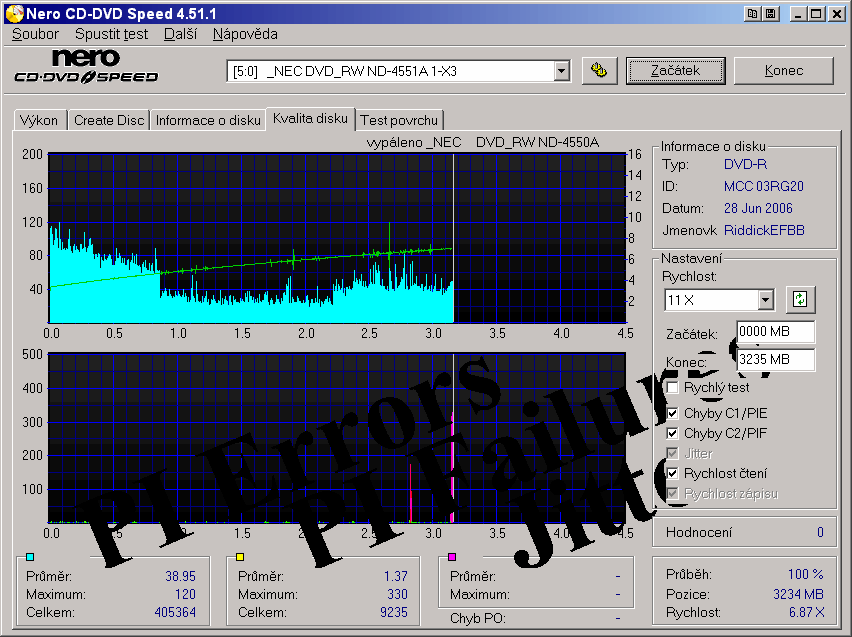This screenshot has height=637, width=852.
Task: Click the Pozice value 3234 MB
Action: pyautogui.click(x=798, y=595)
